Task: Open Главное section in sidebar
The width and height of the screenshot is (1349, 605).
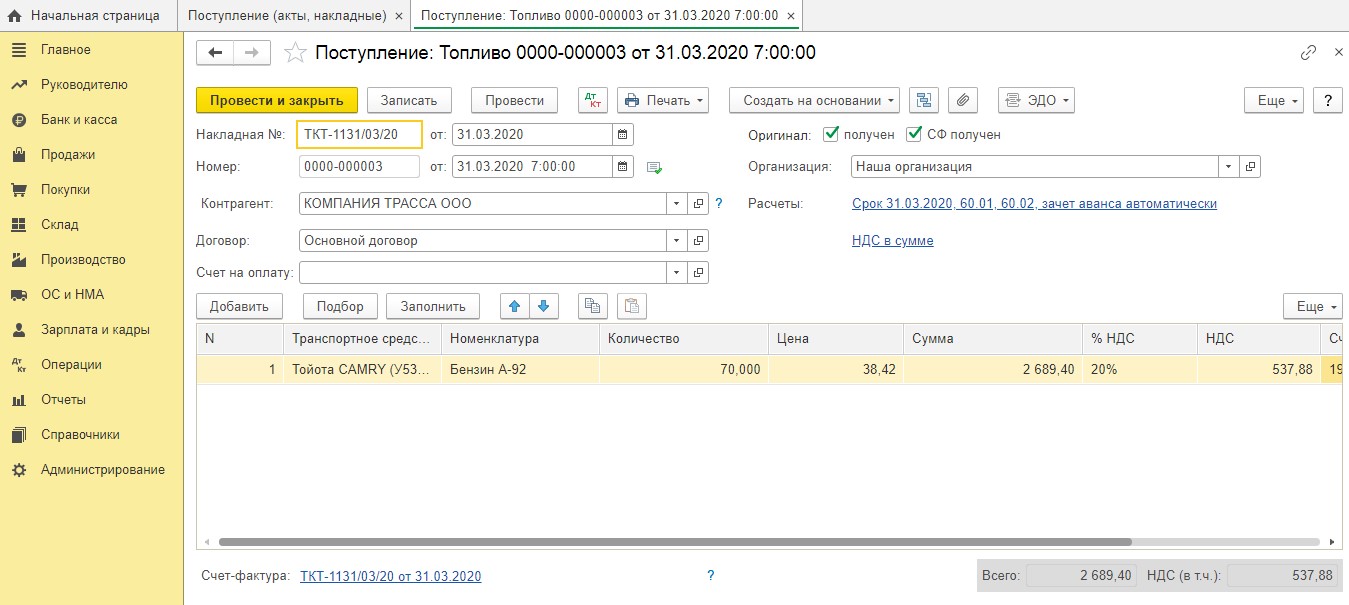Action: (92, 50)
